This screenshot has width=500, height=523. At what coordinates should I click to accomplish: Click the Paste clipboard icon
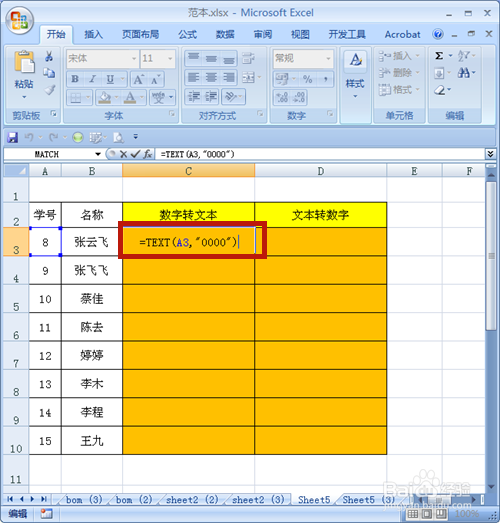coord(24,62)
